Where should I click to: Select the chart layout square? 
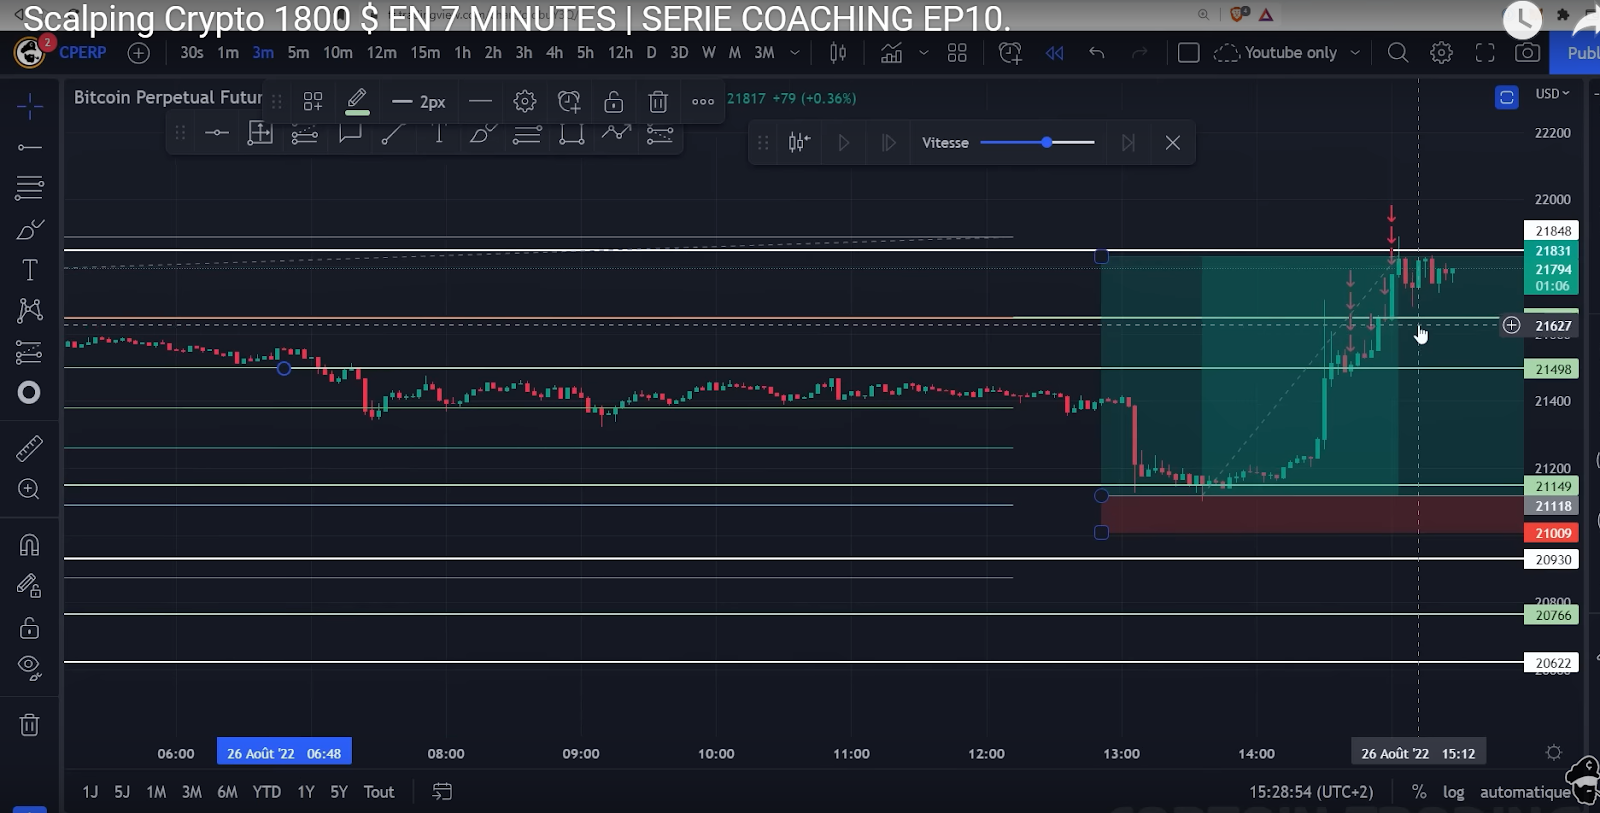(x=1188, y=53)
